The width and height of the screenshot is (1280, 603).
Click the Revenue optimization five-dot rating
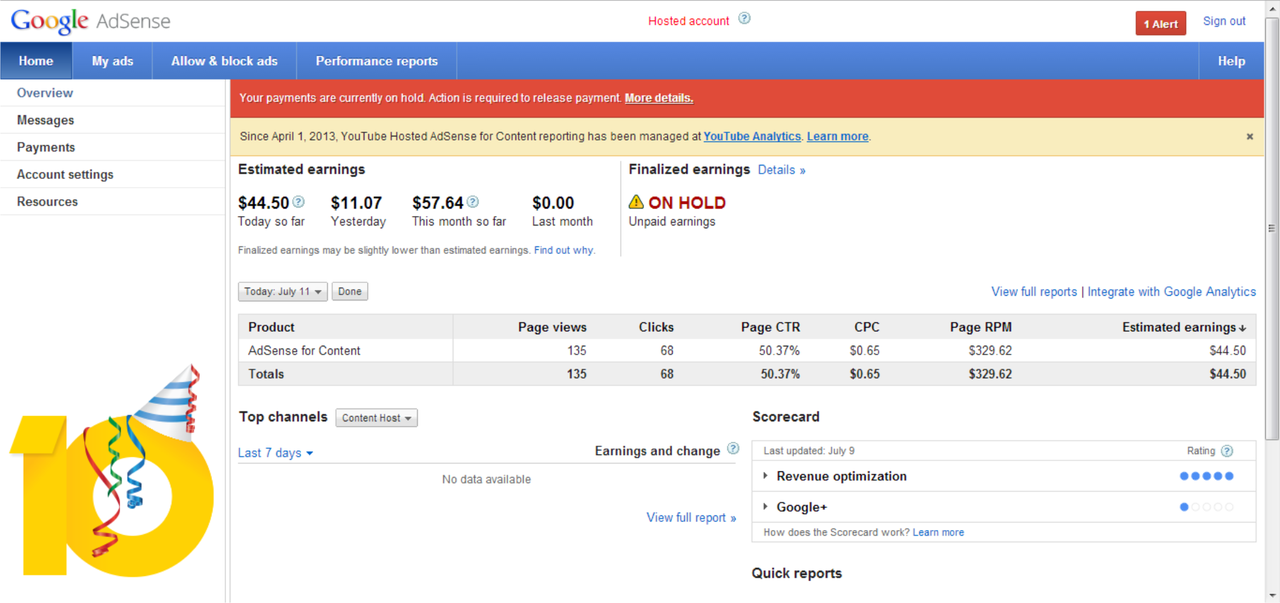[1207, 476]
